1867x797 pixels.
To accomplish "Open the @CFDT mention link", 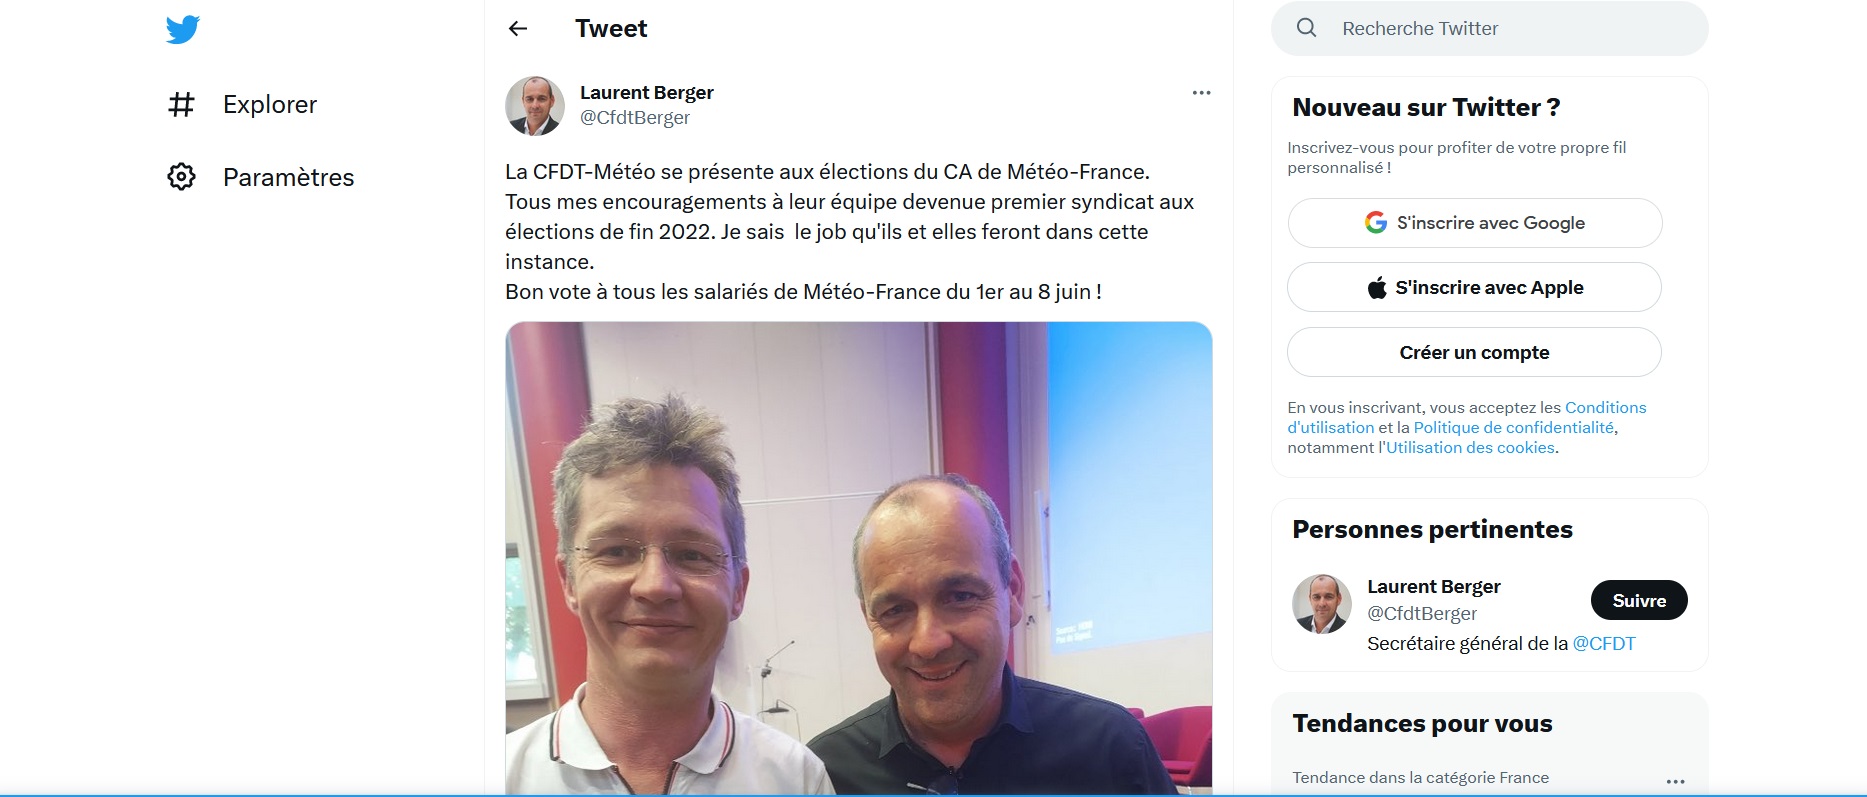I will point(1604,644).
